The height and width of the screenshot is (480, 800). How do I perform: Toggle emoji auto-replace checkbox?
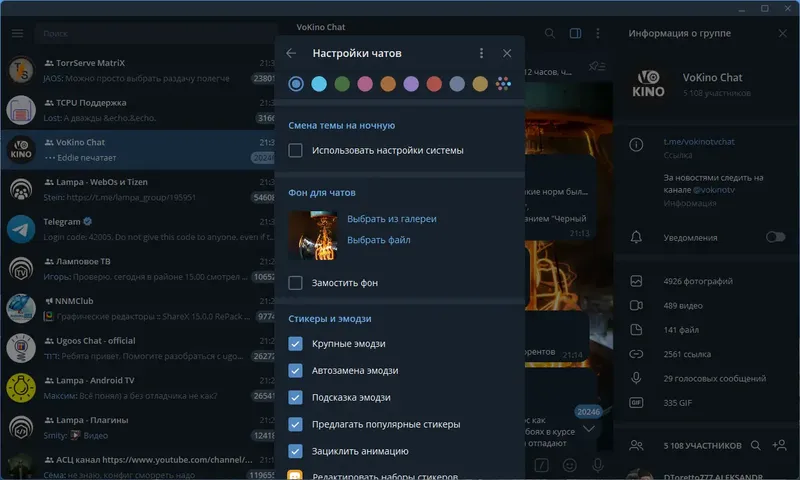click(295, 370)
